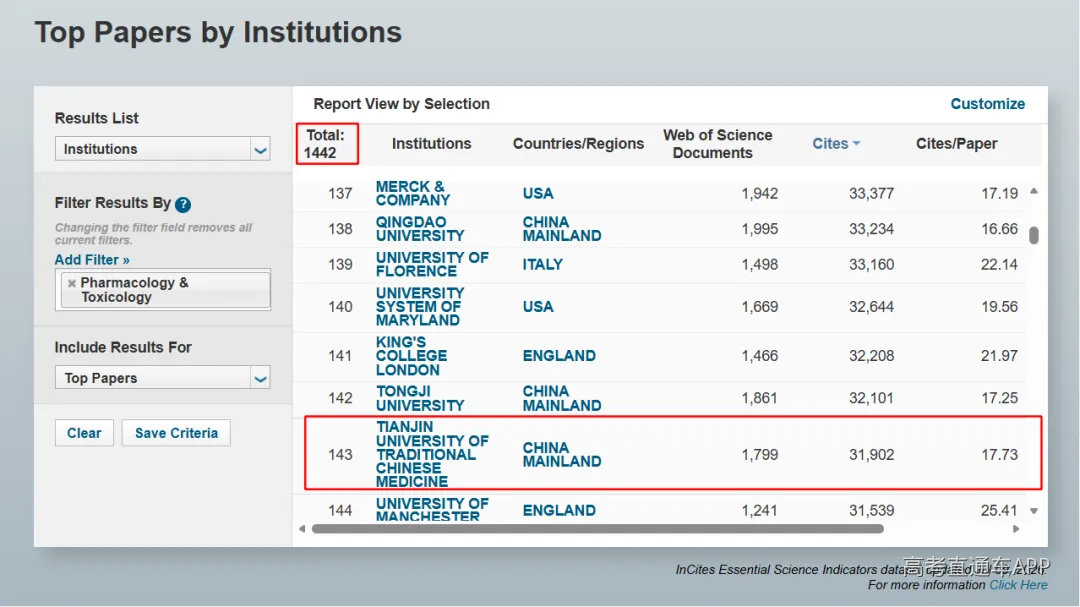Click the table scroll down arrow

tap(1034, 511)
